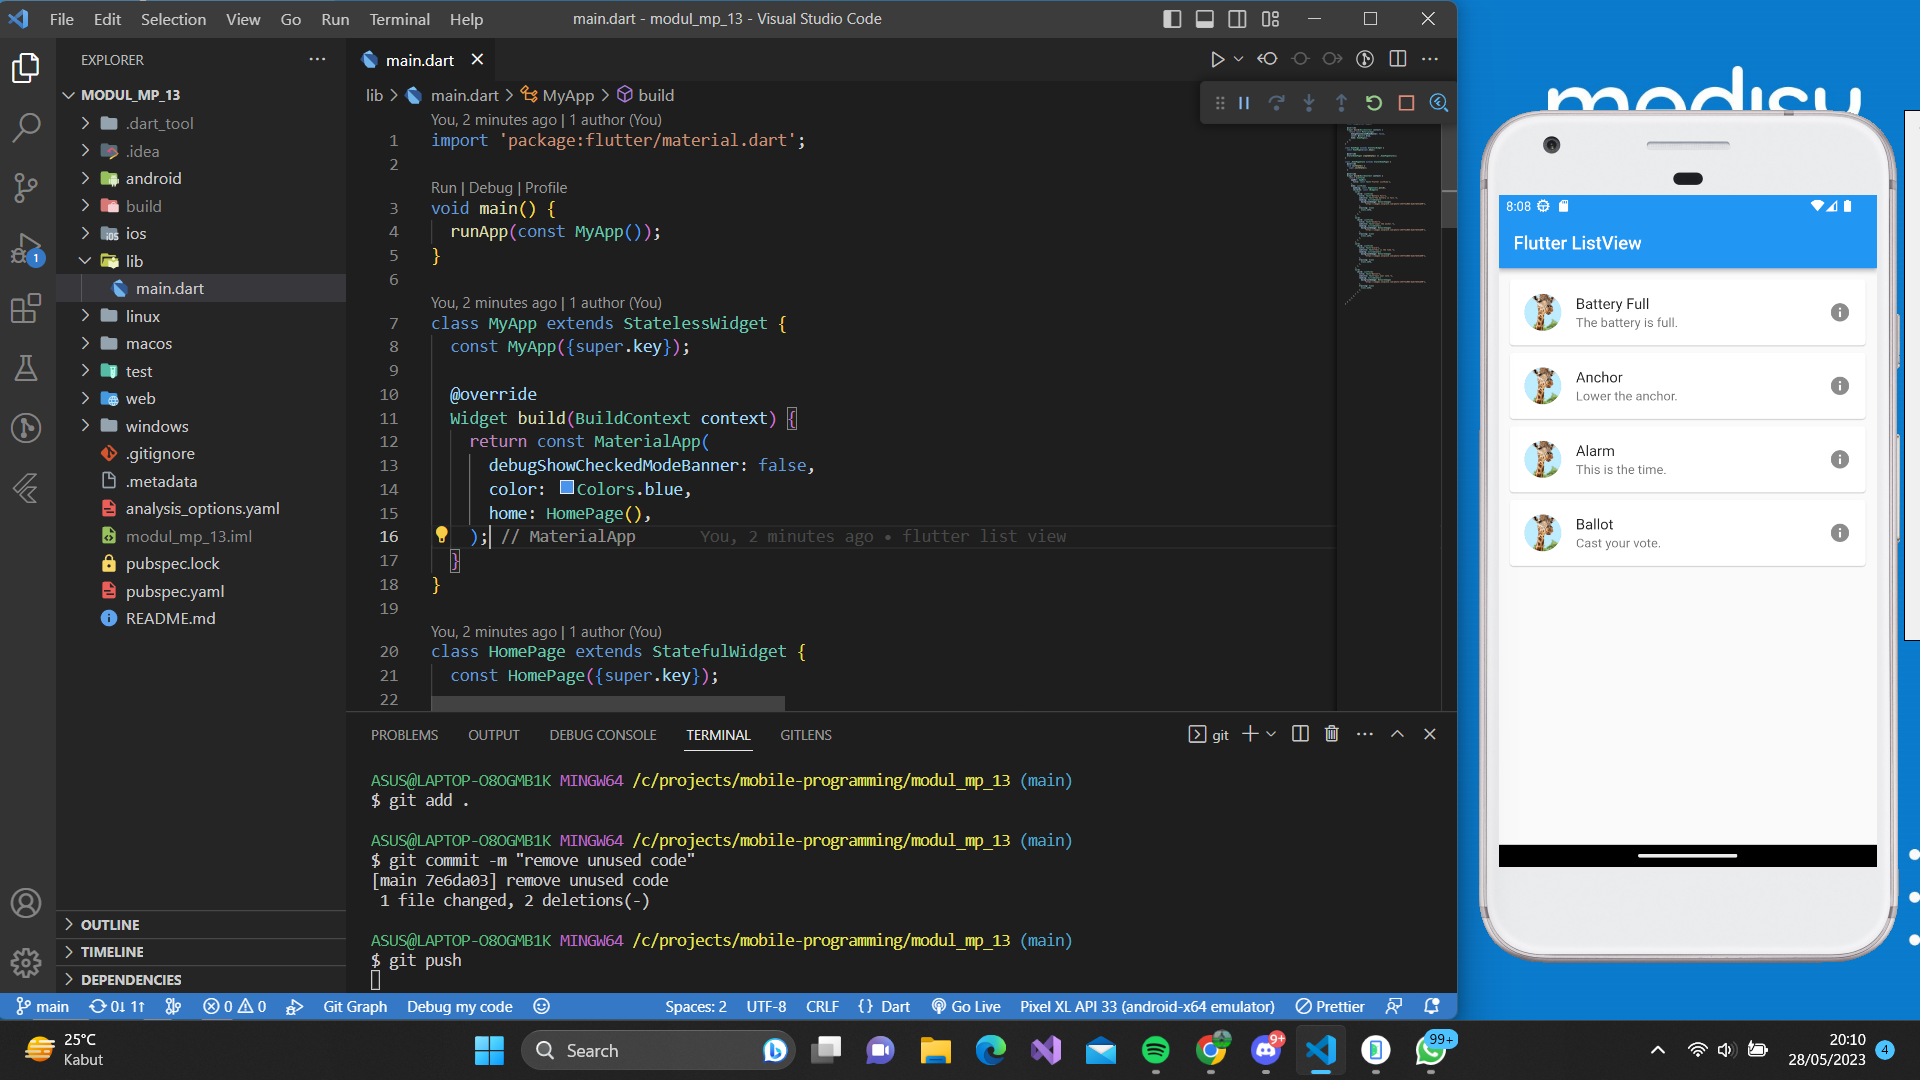The width and height of the screenshot is (1920, 1080).
Task: Toggle the Primary Side Bar visibility
Action: (1171, 18)
